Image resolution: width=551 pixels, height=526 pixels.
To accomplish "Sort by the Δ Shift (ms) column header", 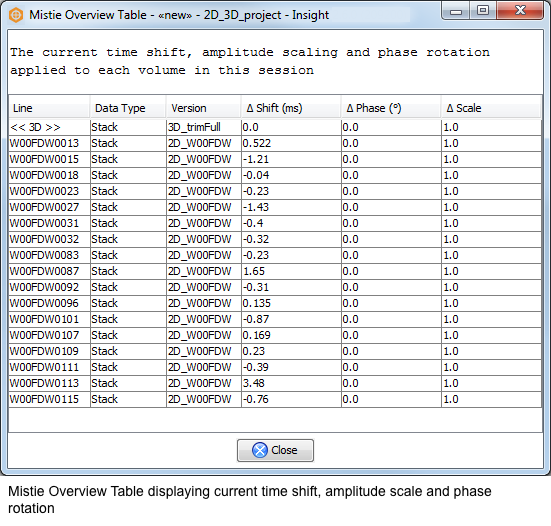I will coord(291,108).
